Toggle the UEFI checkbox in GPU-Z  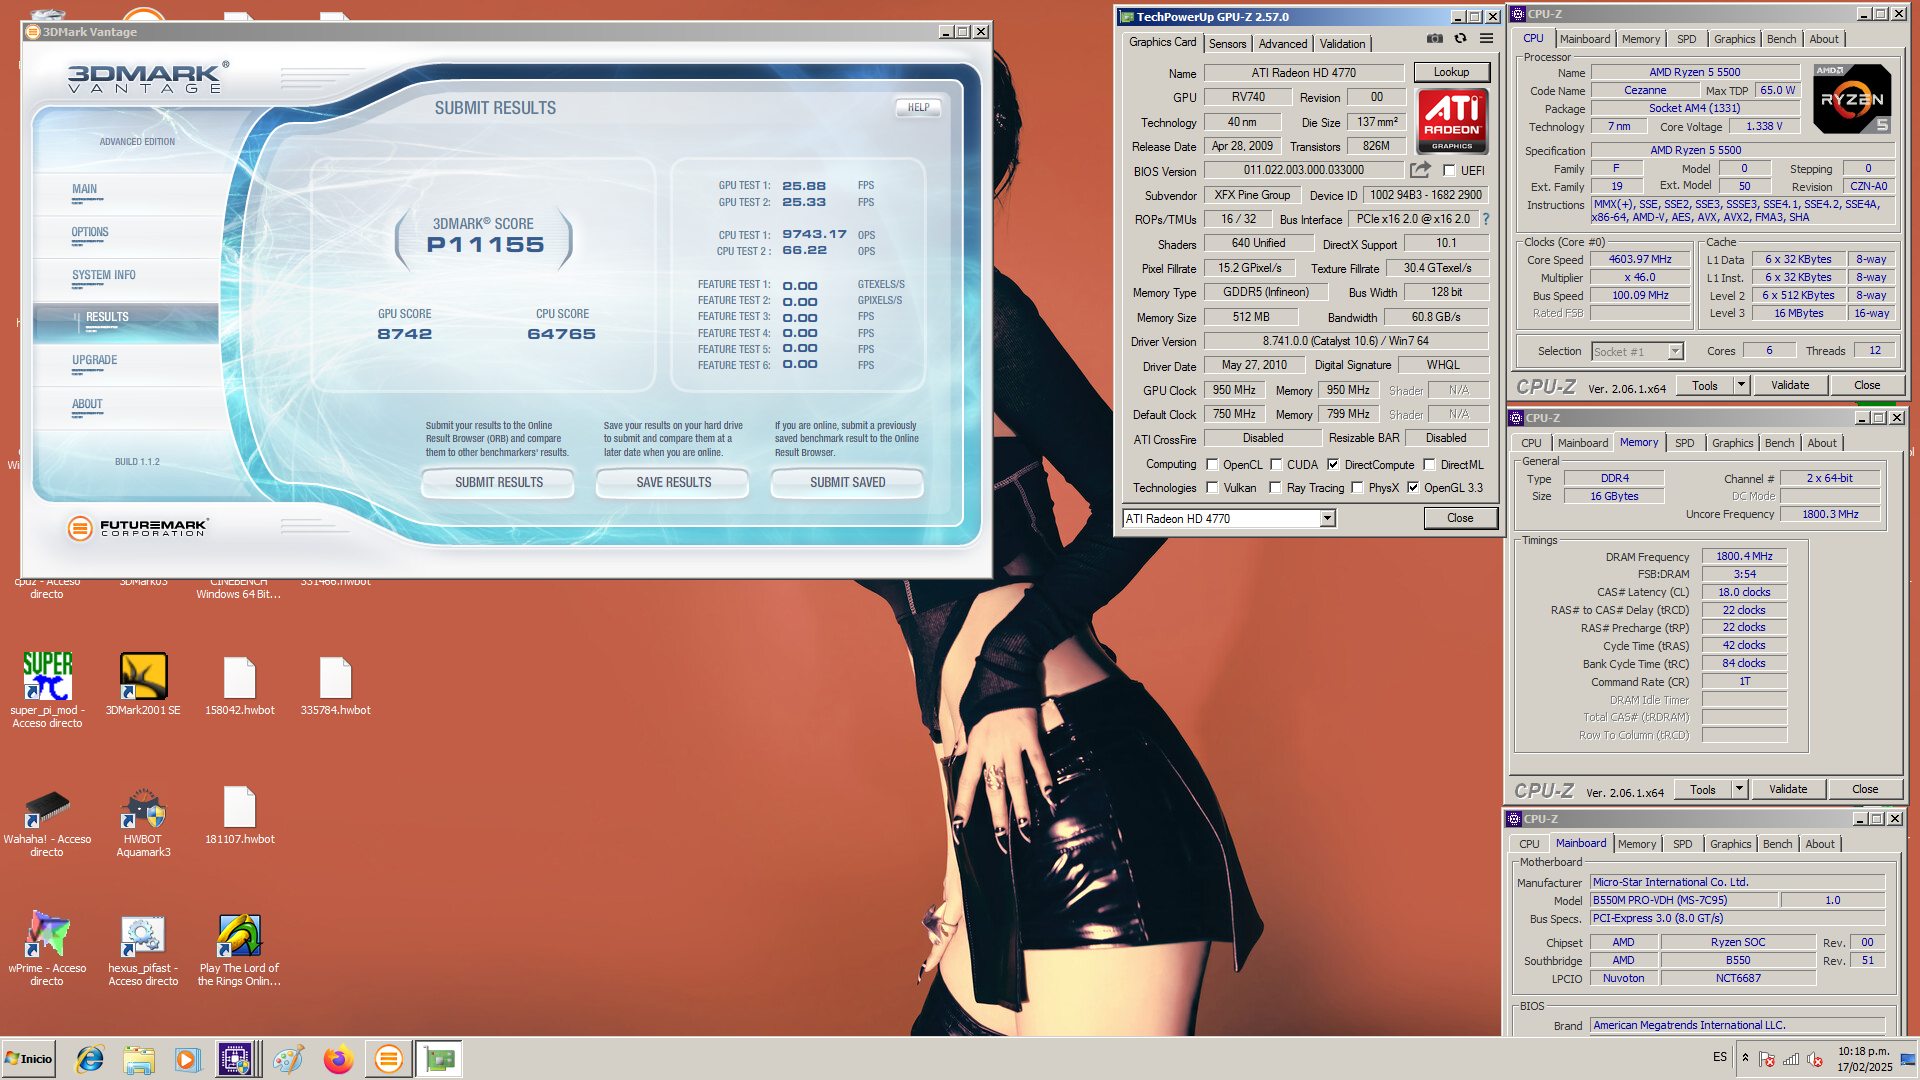pos(1449,171)
